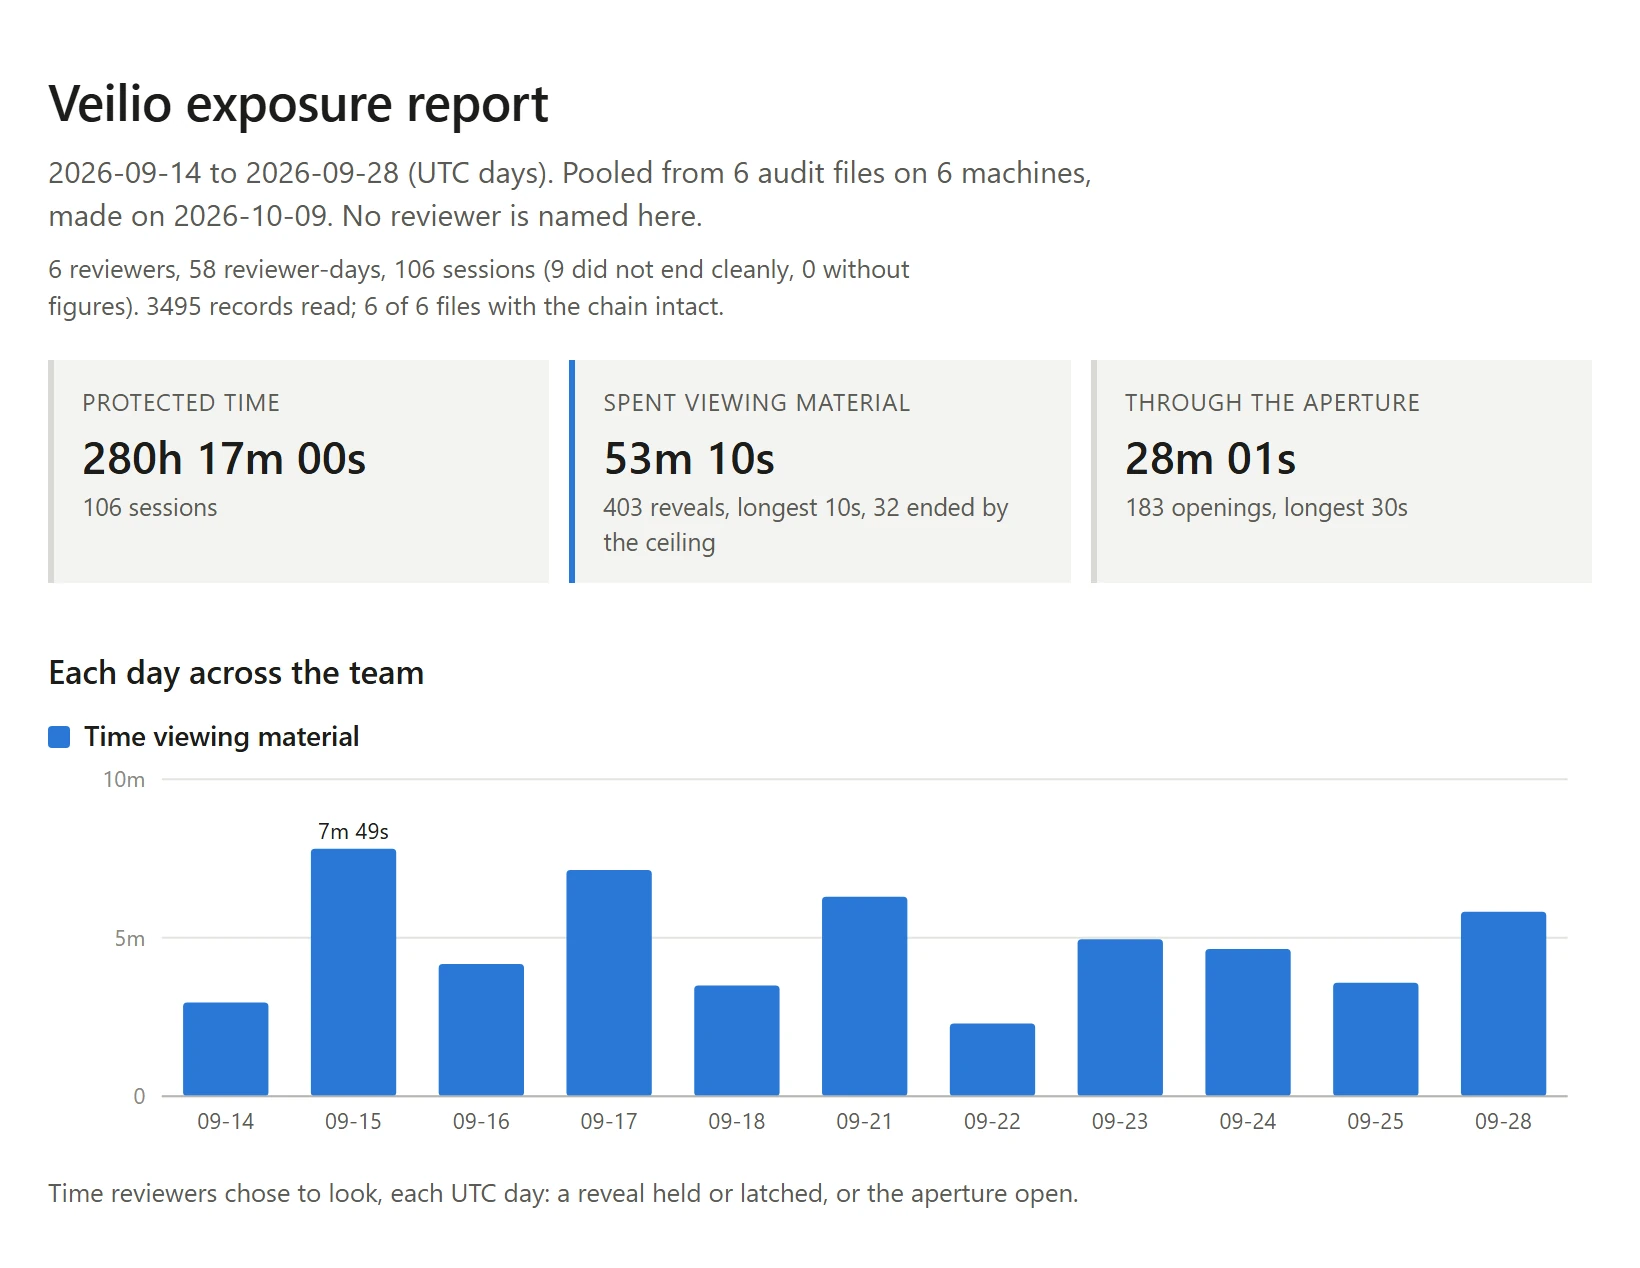The height and width of the screenshot is (1268, 1640).
Task: Select the 09-23 bar in the chart
Action: (x=1120, y=1017)
